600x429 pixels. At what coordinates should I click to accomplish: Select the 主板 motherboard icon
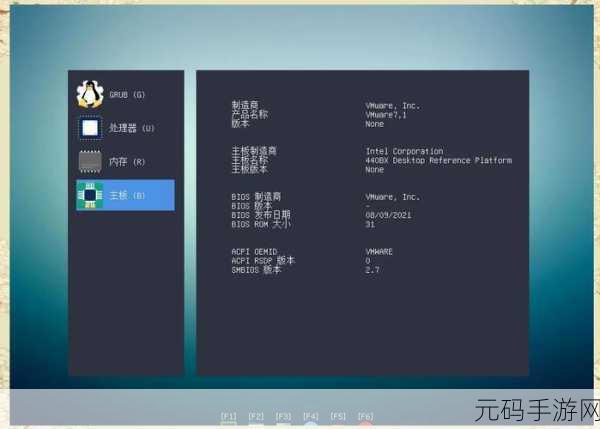tap(90, 195)
